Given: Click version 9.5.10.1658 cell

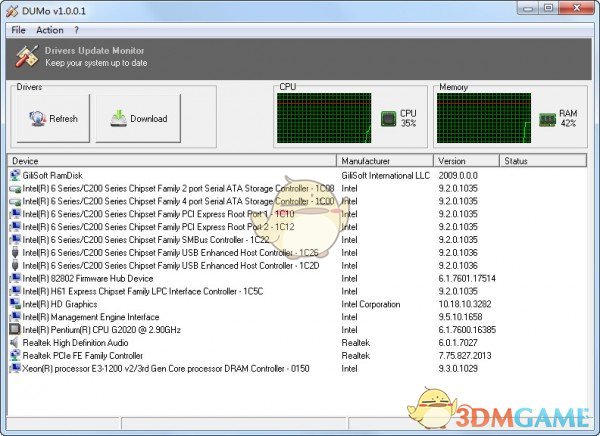Looking at the screenshot, I should pos(460,317).
